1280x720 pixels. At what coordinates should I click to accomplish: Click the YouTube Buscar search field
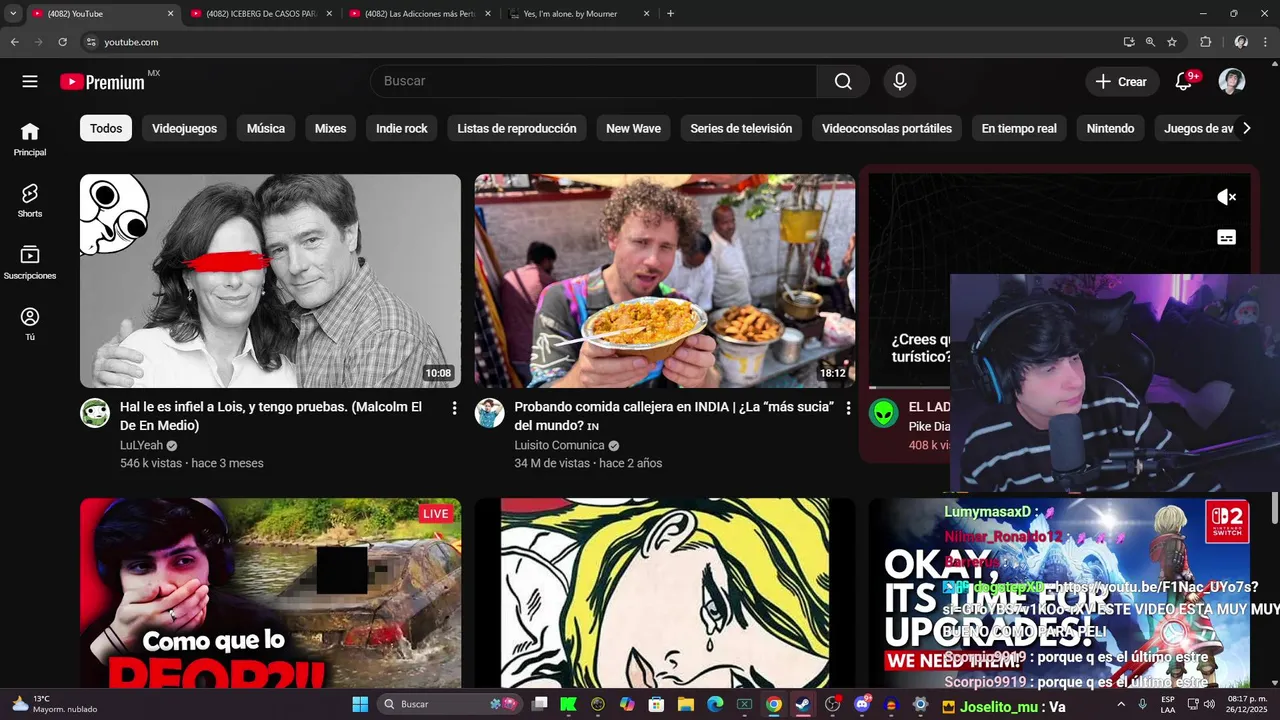click(x=593, y=82)
